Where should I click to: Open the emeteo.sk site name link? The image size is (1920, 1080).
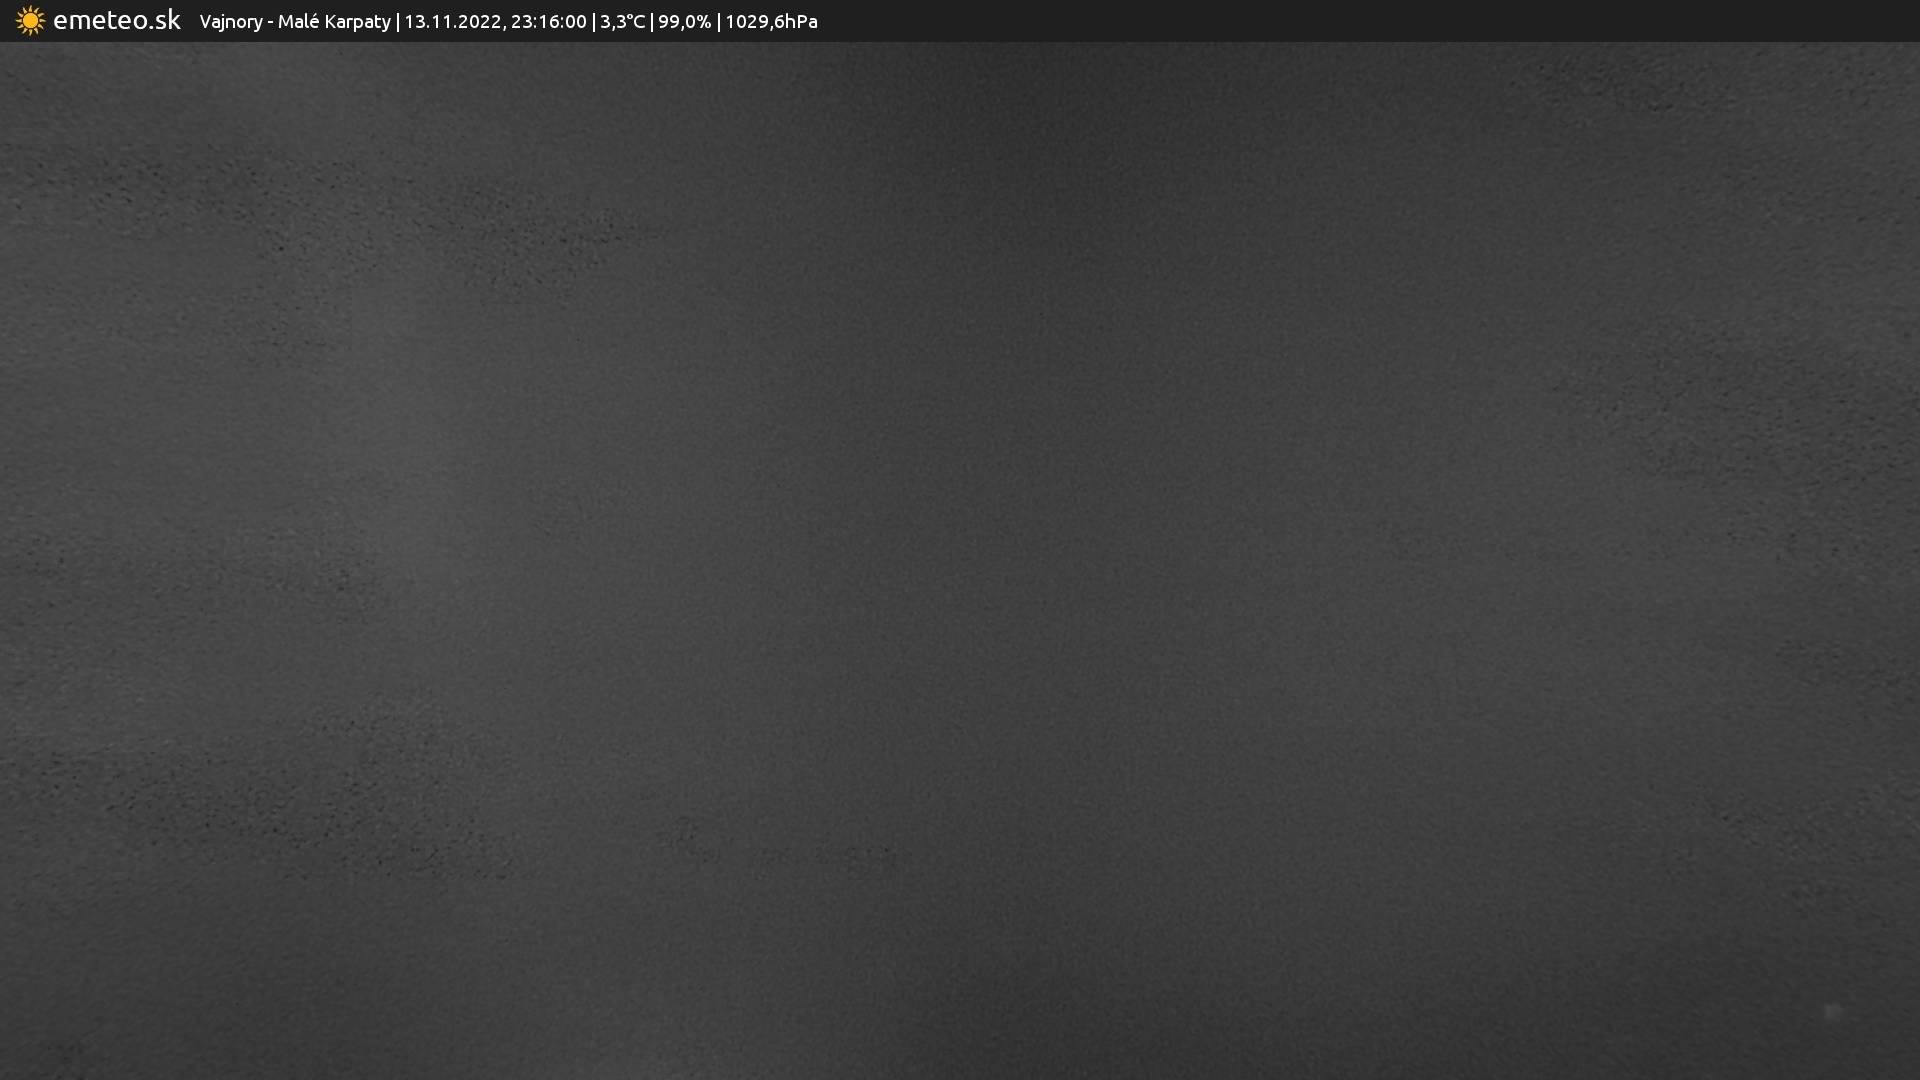coord(116,21)
